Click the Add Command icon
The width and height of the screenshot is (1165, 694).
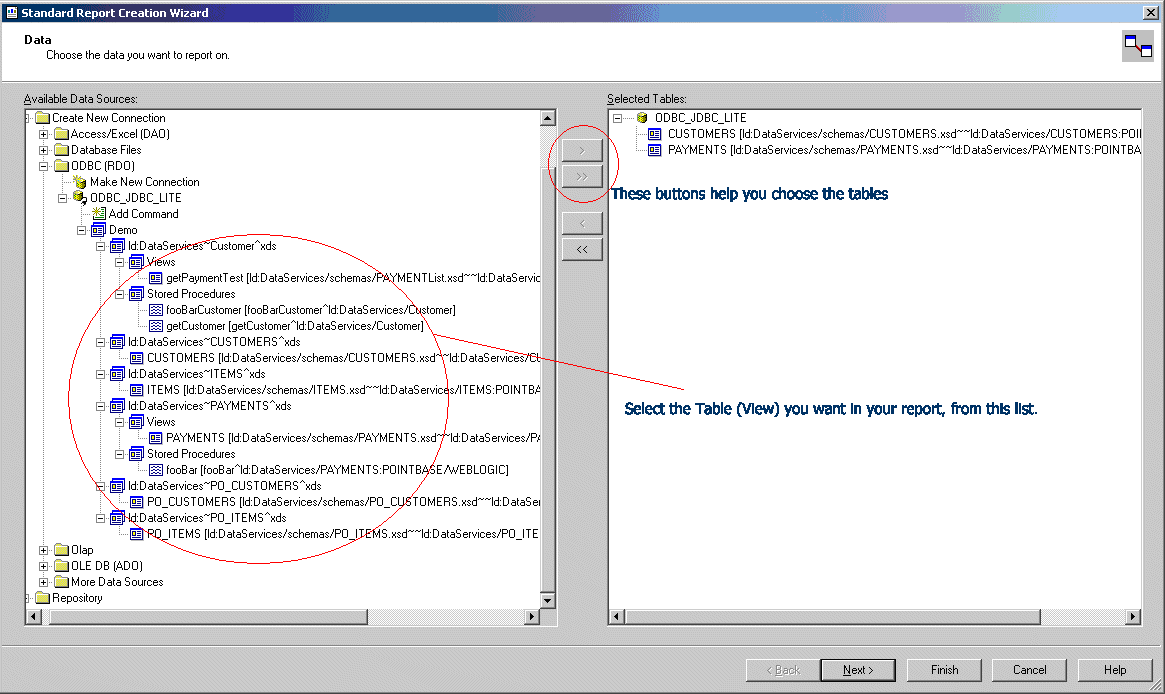pyautogui.click(x=99, y=214)
